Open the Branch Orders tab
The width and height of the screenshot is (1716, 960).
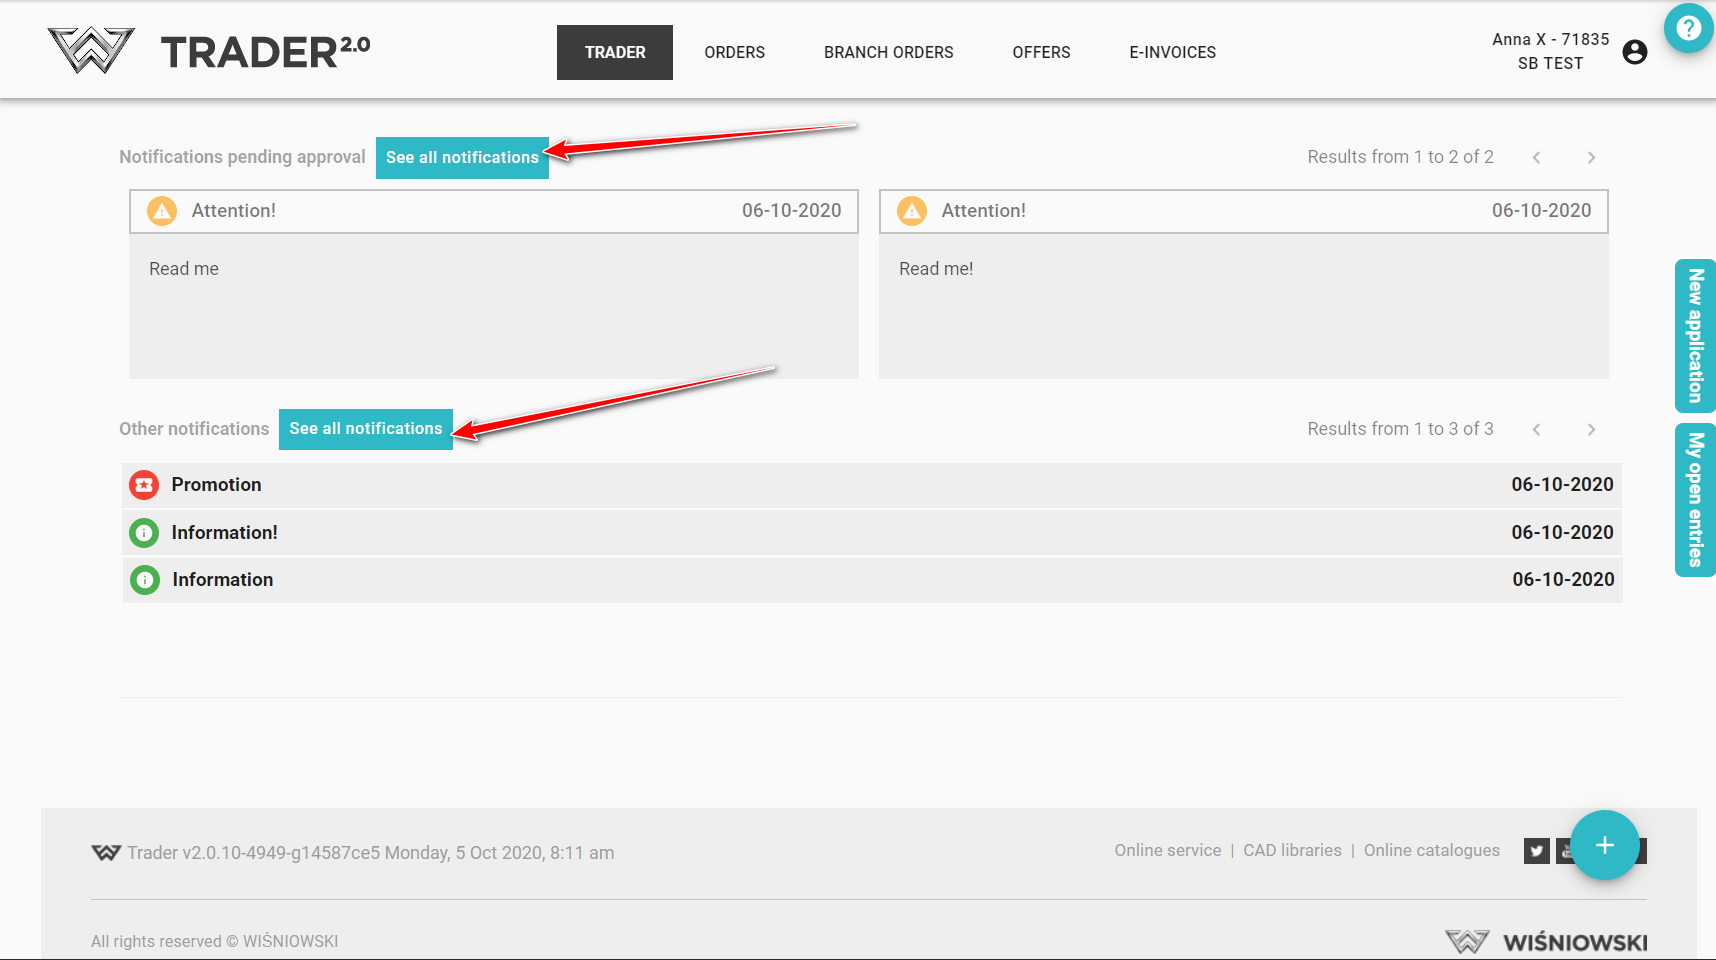888,52
